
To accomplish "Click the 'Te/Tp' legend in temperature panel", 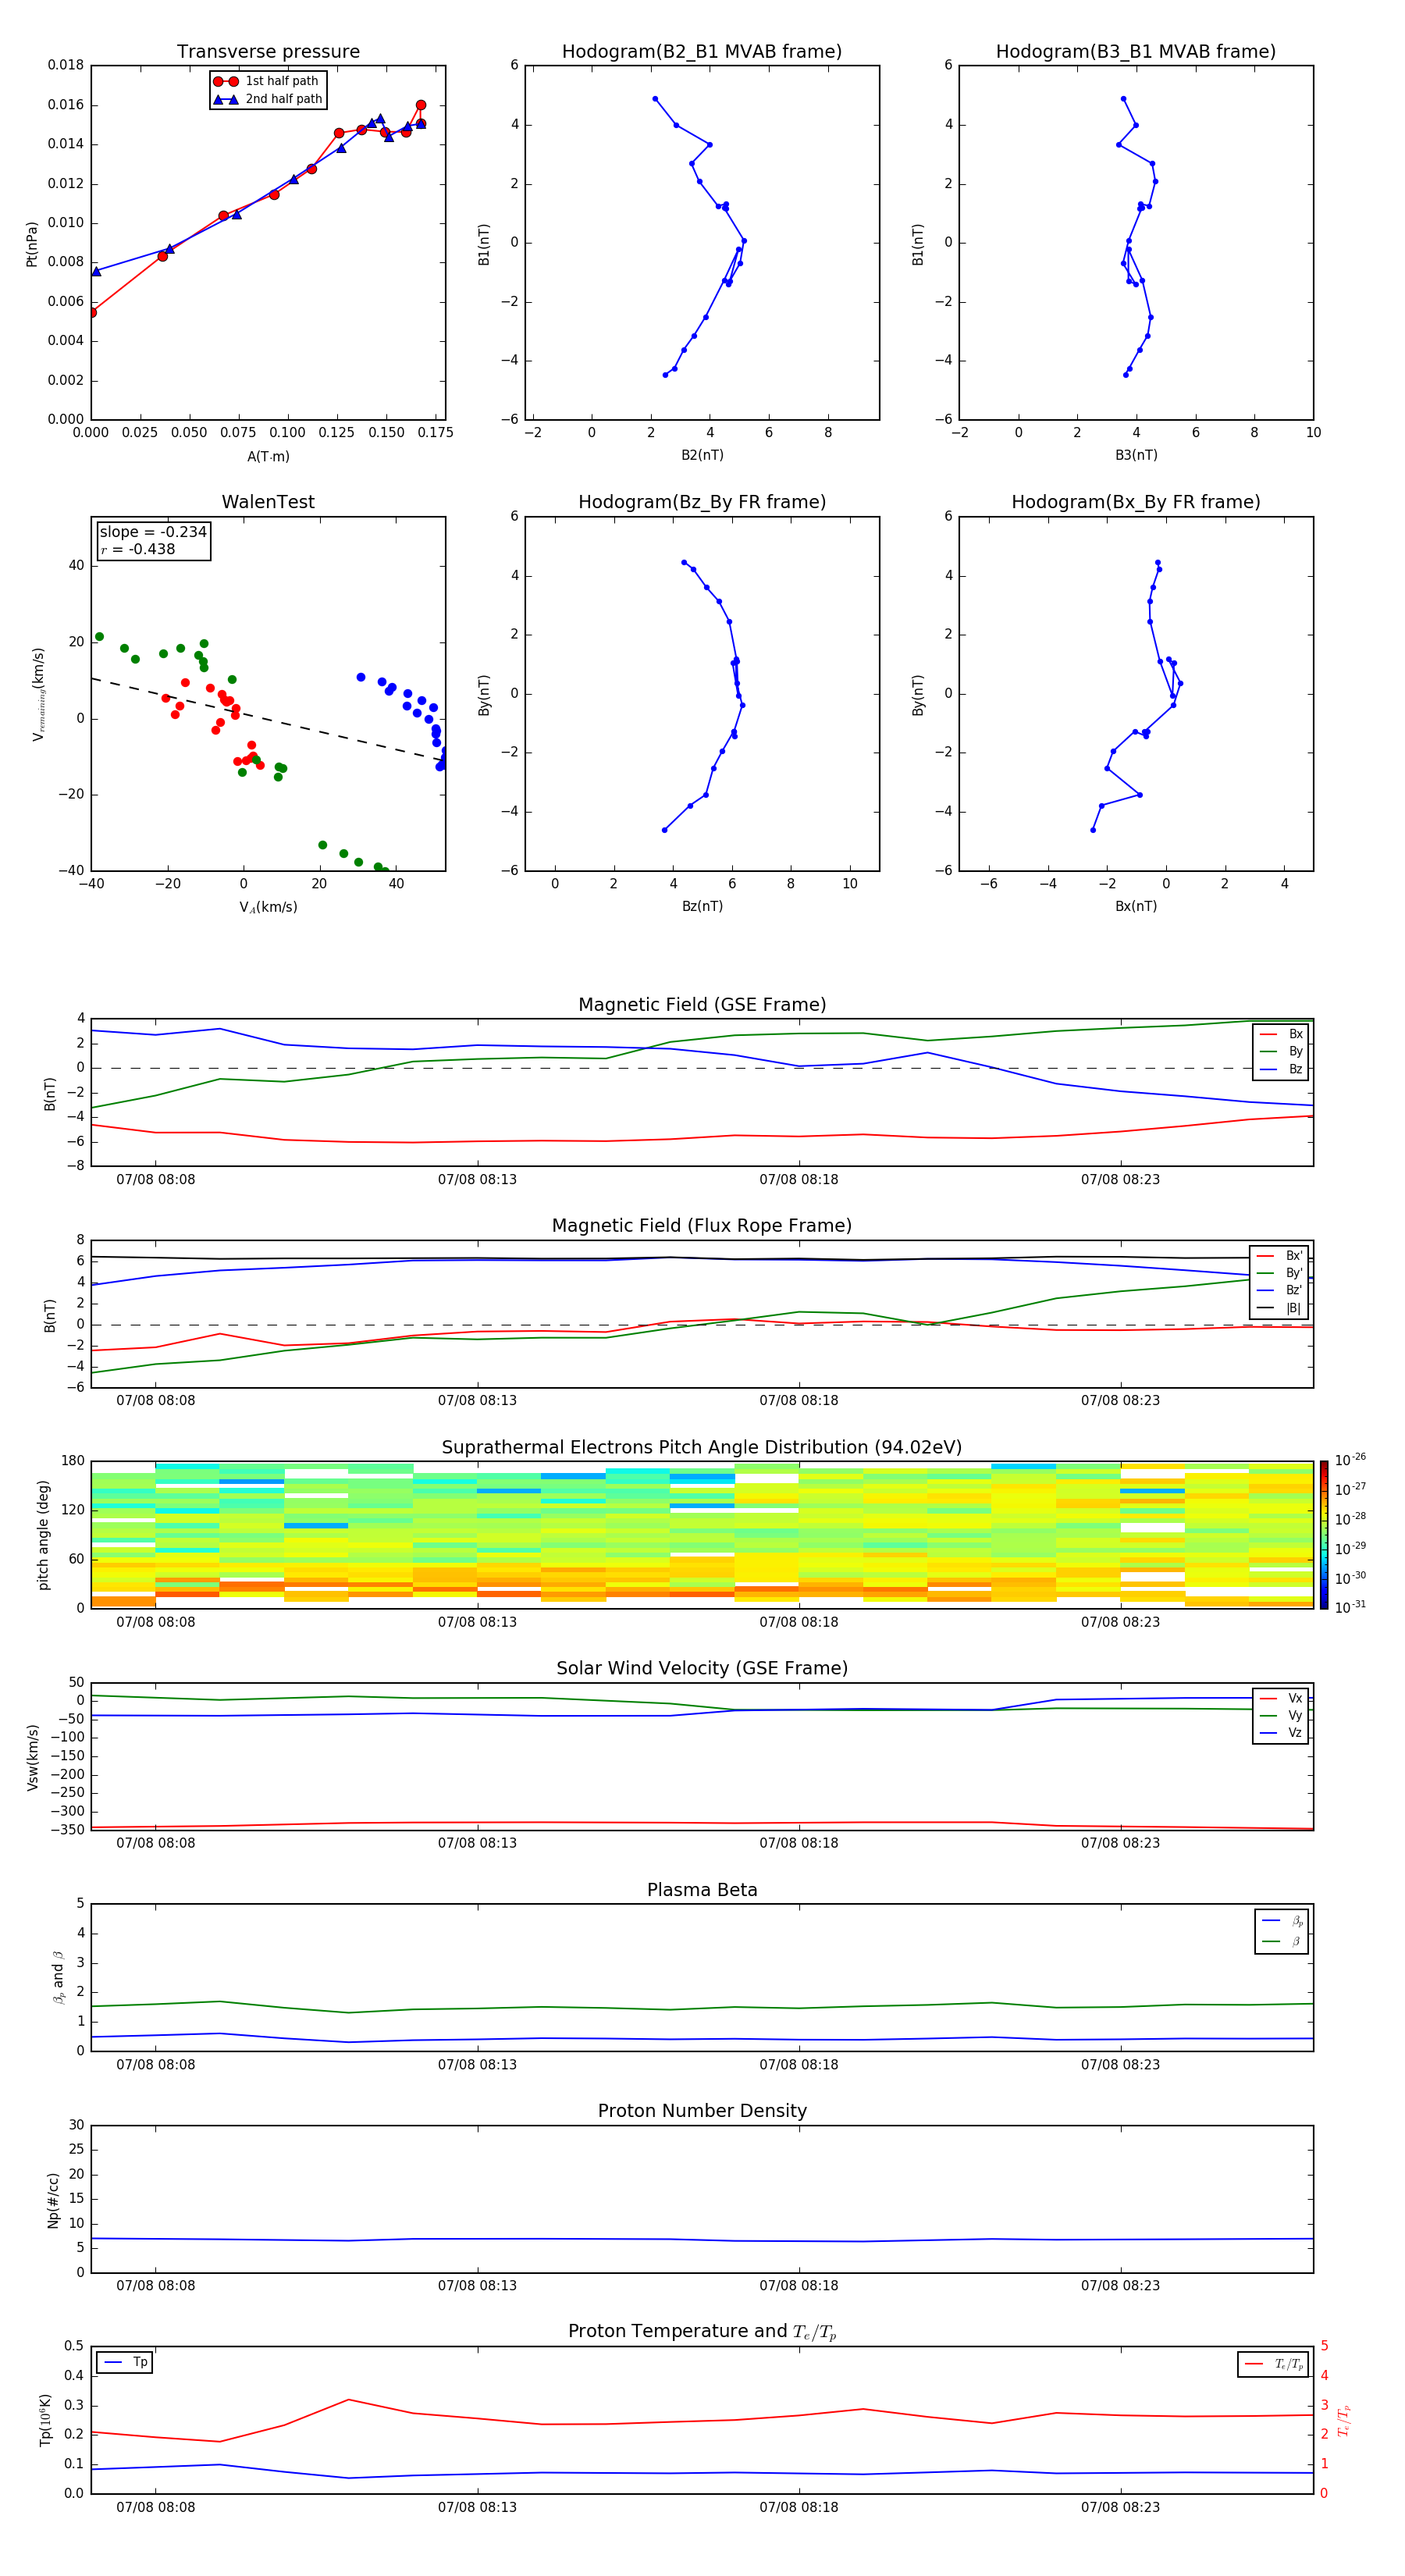I will pyautogui.click(x=1273, y=2364).
